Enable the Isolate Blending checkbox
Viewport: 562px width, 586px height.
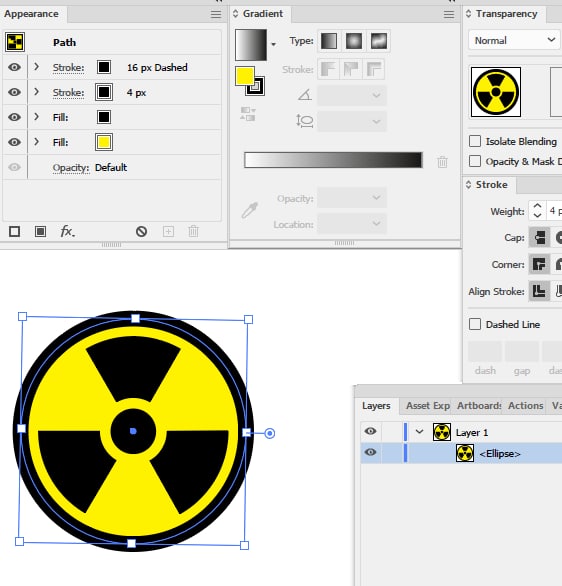pyautogui.click(x=475, y=141)
